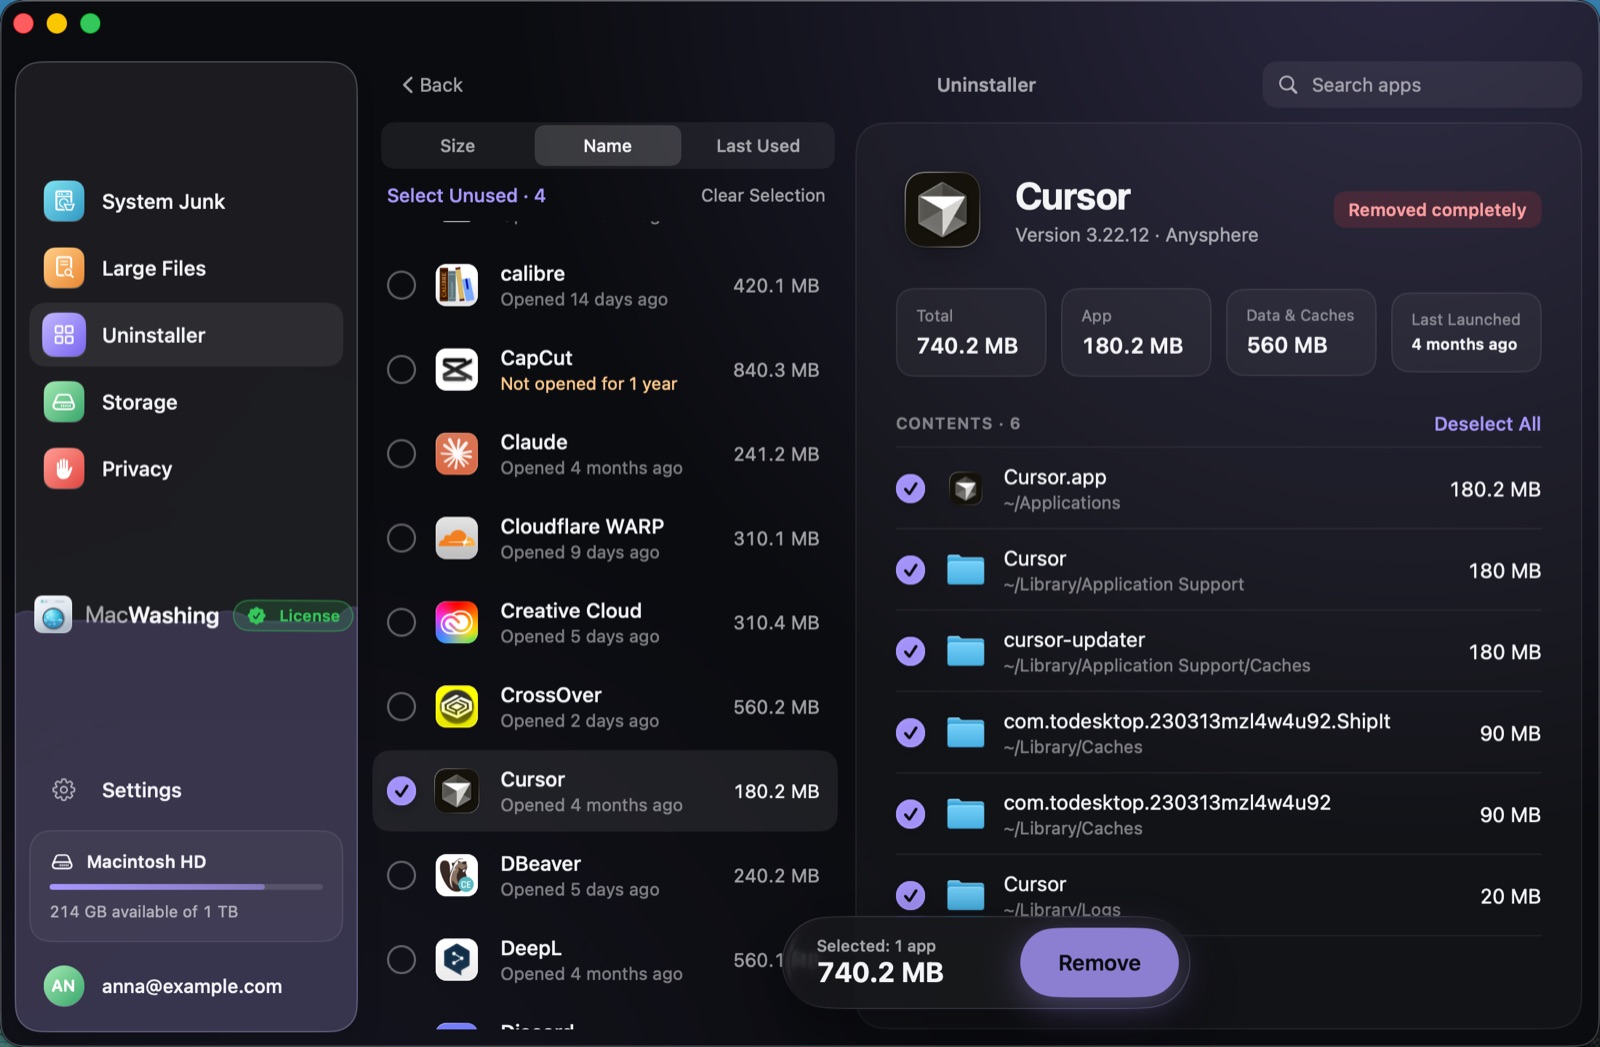Click the Removed completely status badge
This screenshot has width=1600, height=1047.
[1437, 210]
